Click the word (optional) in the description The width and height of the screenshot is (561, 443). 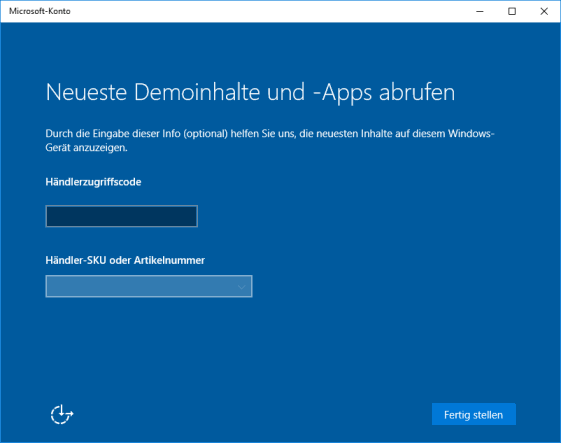pos(205,134)
